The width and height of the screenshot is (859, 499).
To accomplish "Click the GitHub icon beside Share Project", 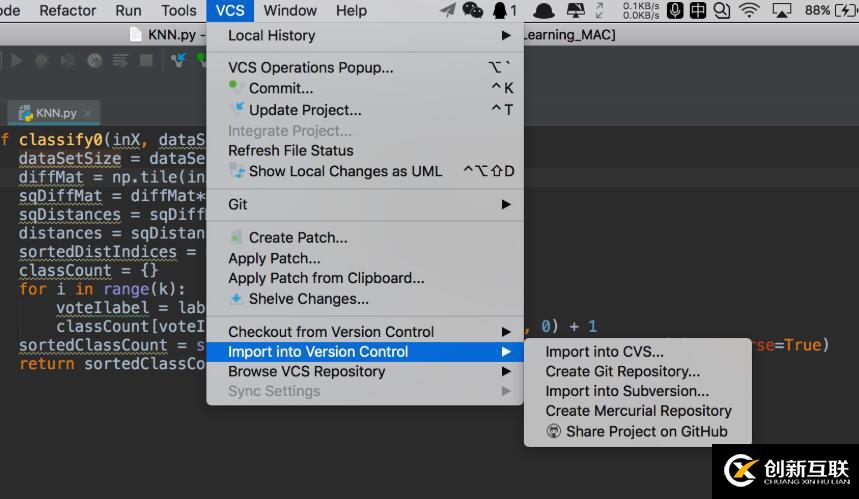I will click(554, 432).
